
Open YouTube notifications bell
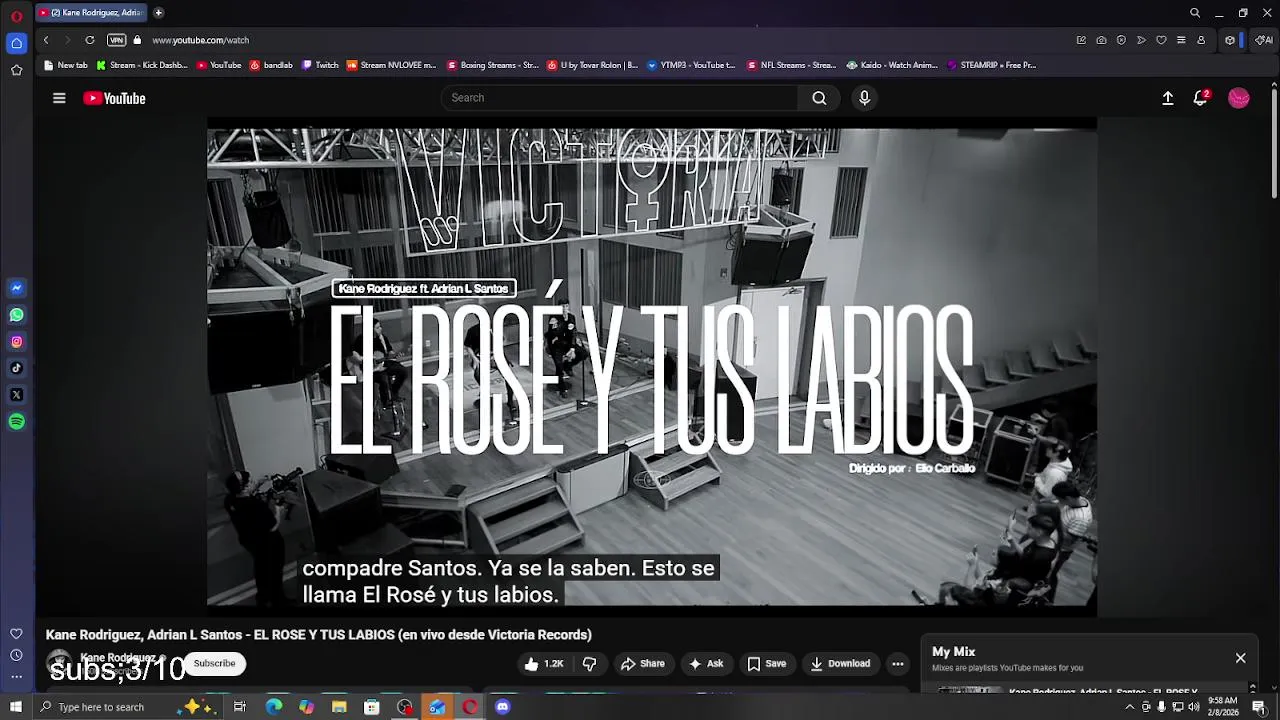coord(1201,98)
